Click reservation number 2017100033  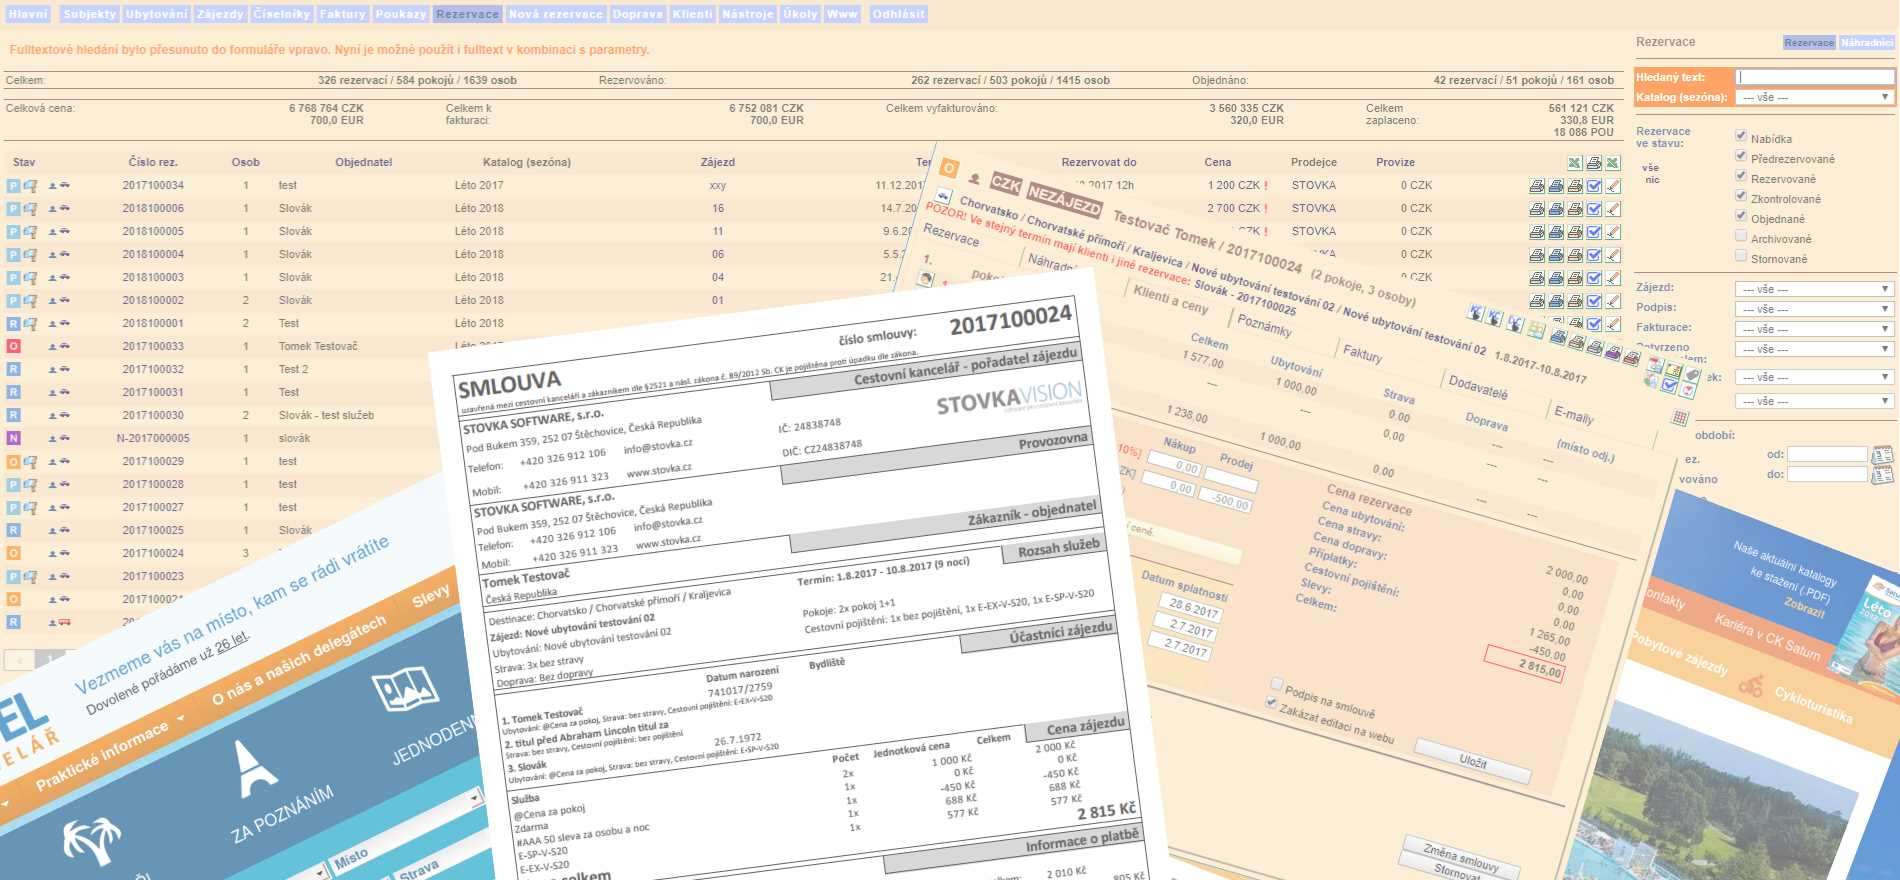pyautogui.click(x=153, y=346)
